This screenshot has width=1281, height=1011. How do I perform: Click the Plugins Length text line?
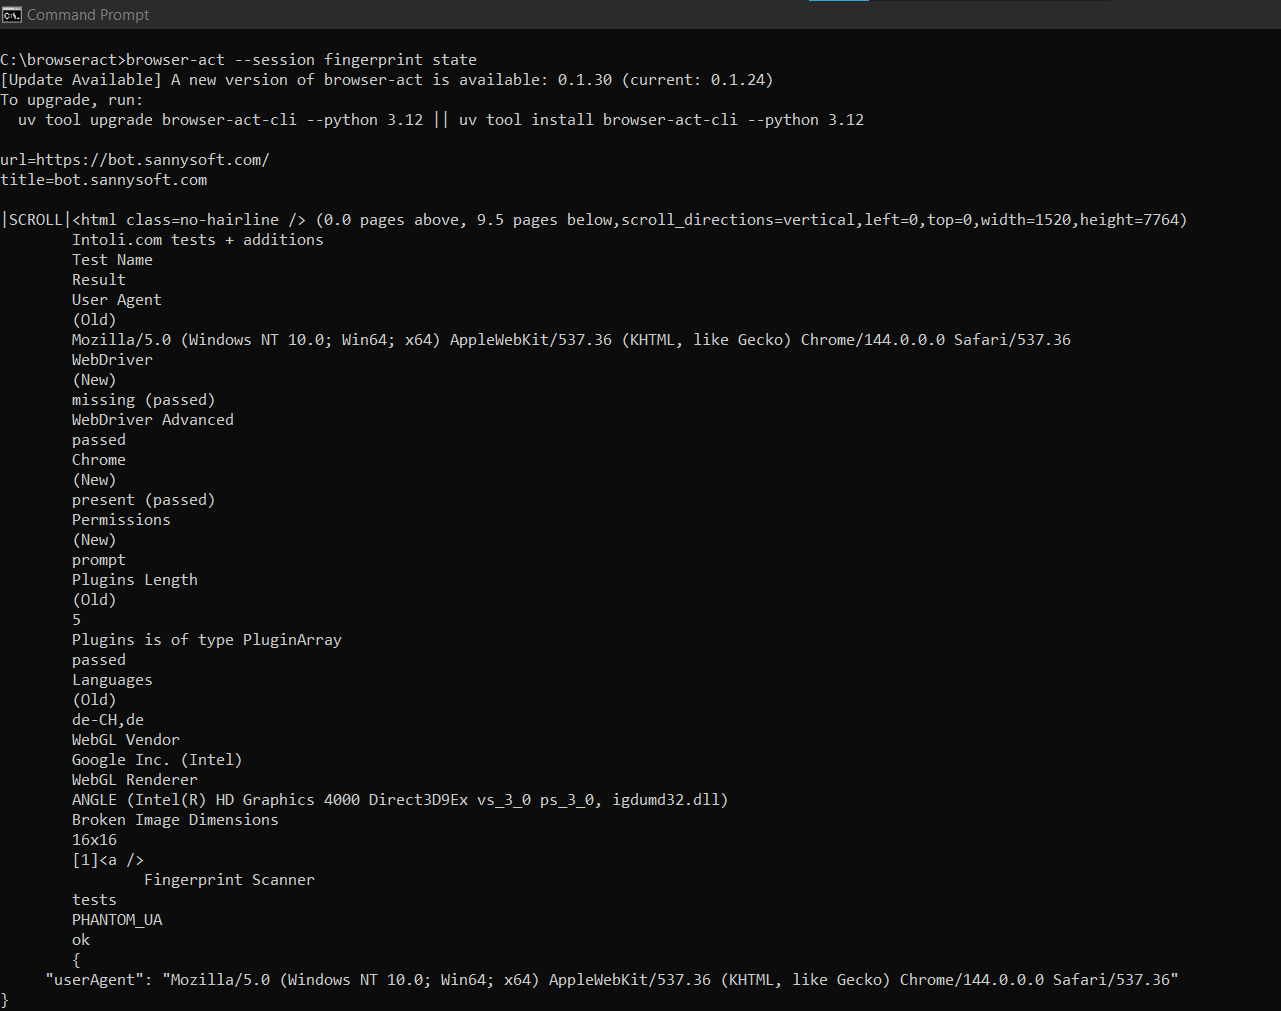(x=135, y=580)
